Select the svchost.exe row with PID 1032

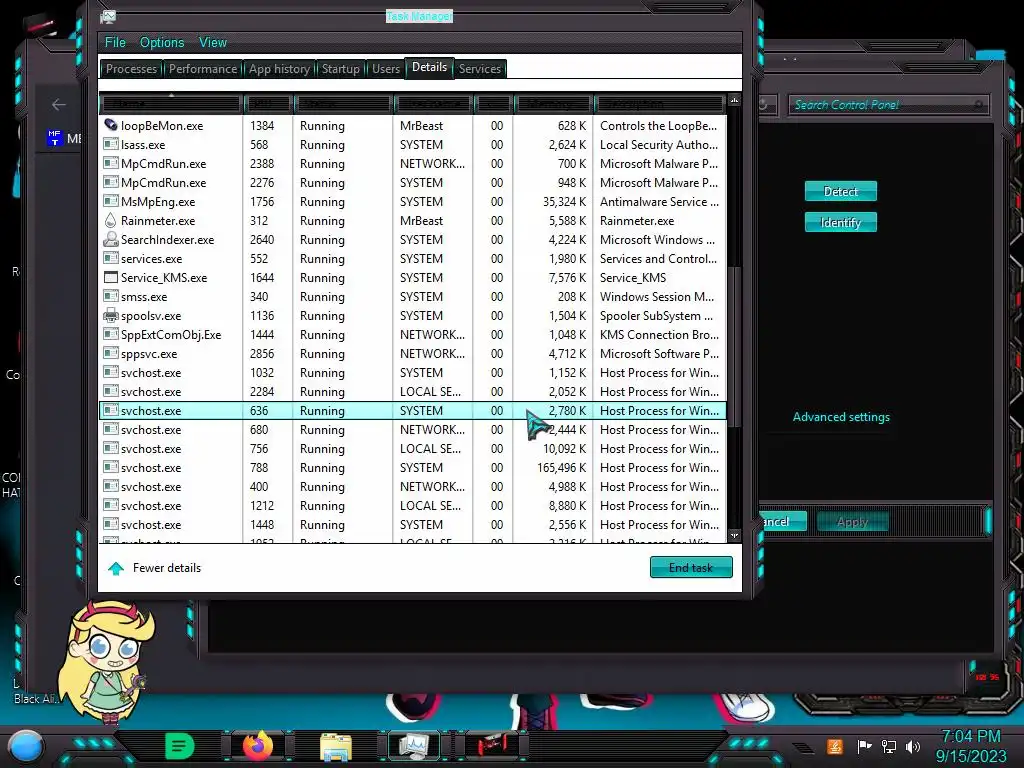pos(412,373)
